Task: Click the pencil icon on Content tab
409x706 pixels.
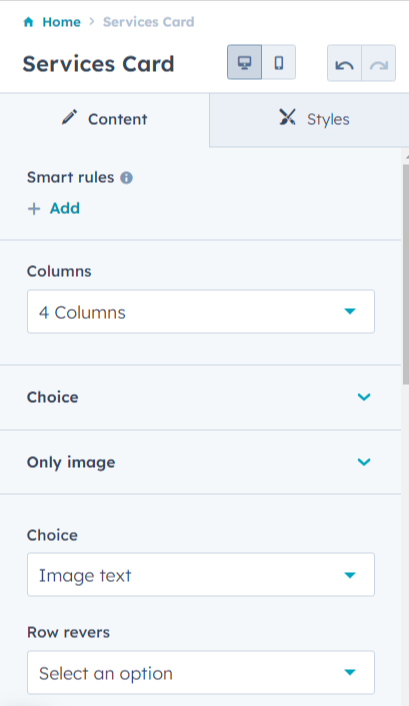Action: click(69, 117)
